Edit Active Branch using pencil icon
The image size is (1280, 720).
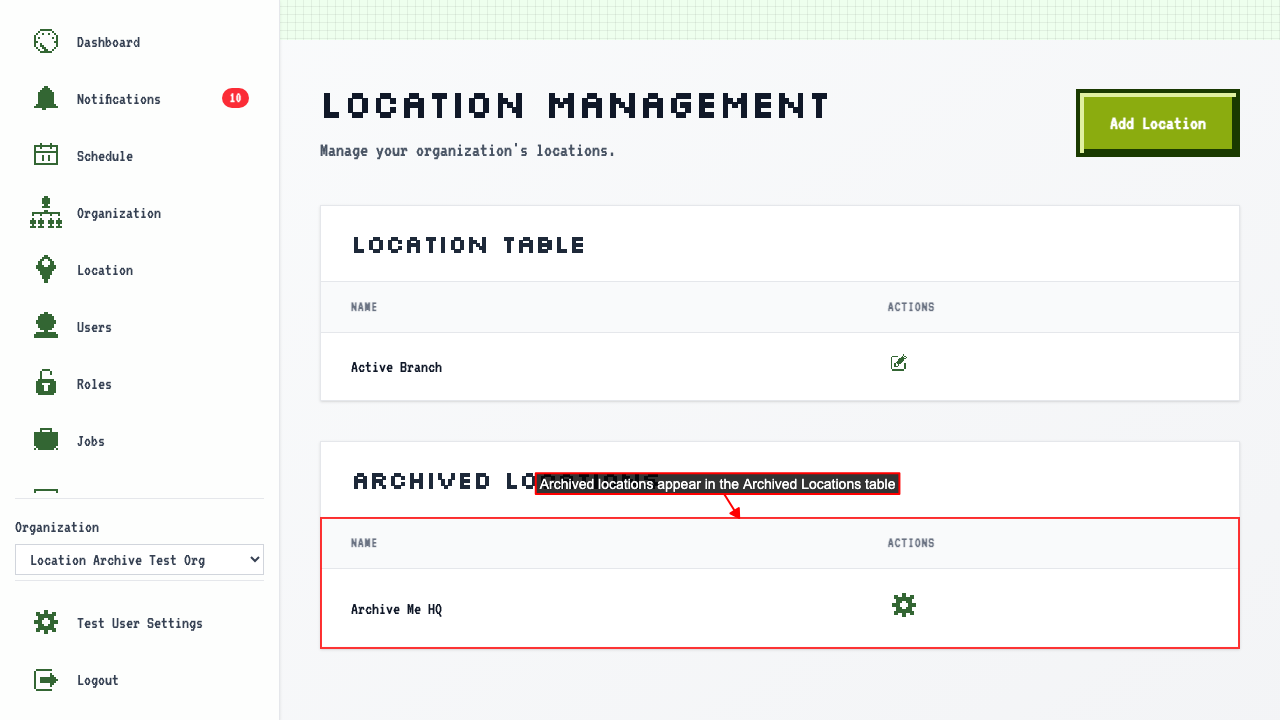click(x=899, y=363)
